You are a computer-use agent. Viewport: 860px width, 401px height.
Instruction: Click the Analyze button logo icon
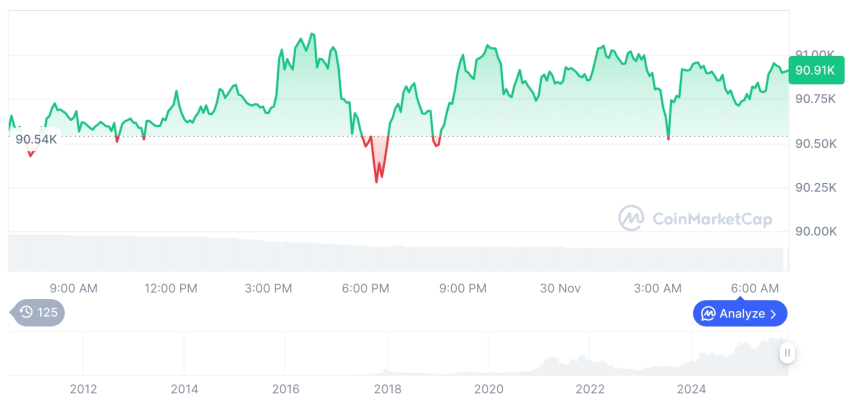pos(708,314)
